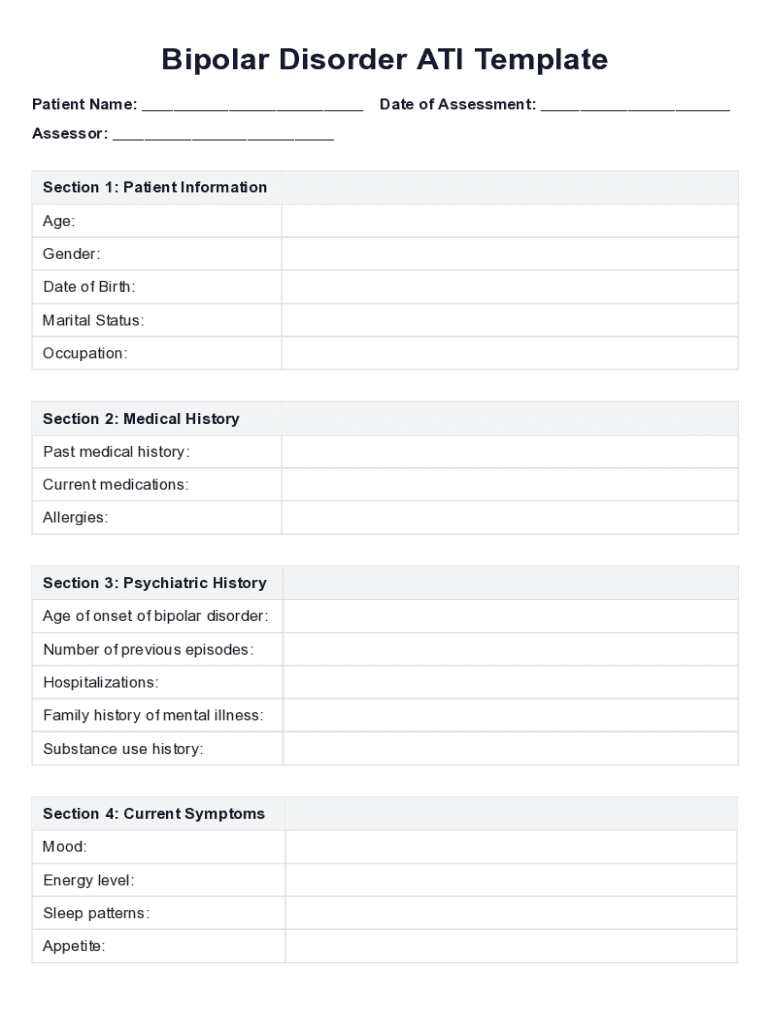Click the Patient Name blank line
This screenshot has width=770, height=1024.
[252, 106]
